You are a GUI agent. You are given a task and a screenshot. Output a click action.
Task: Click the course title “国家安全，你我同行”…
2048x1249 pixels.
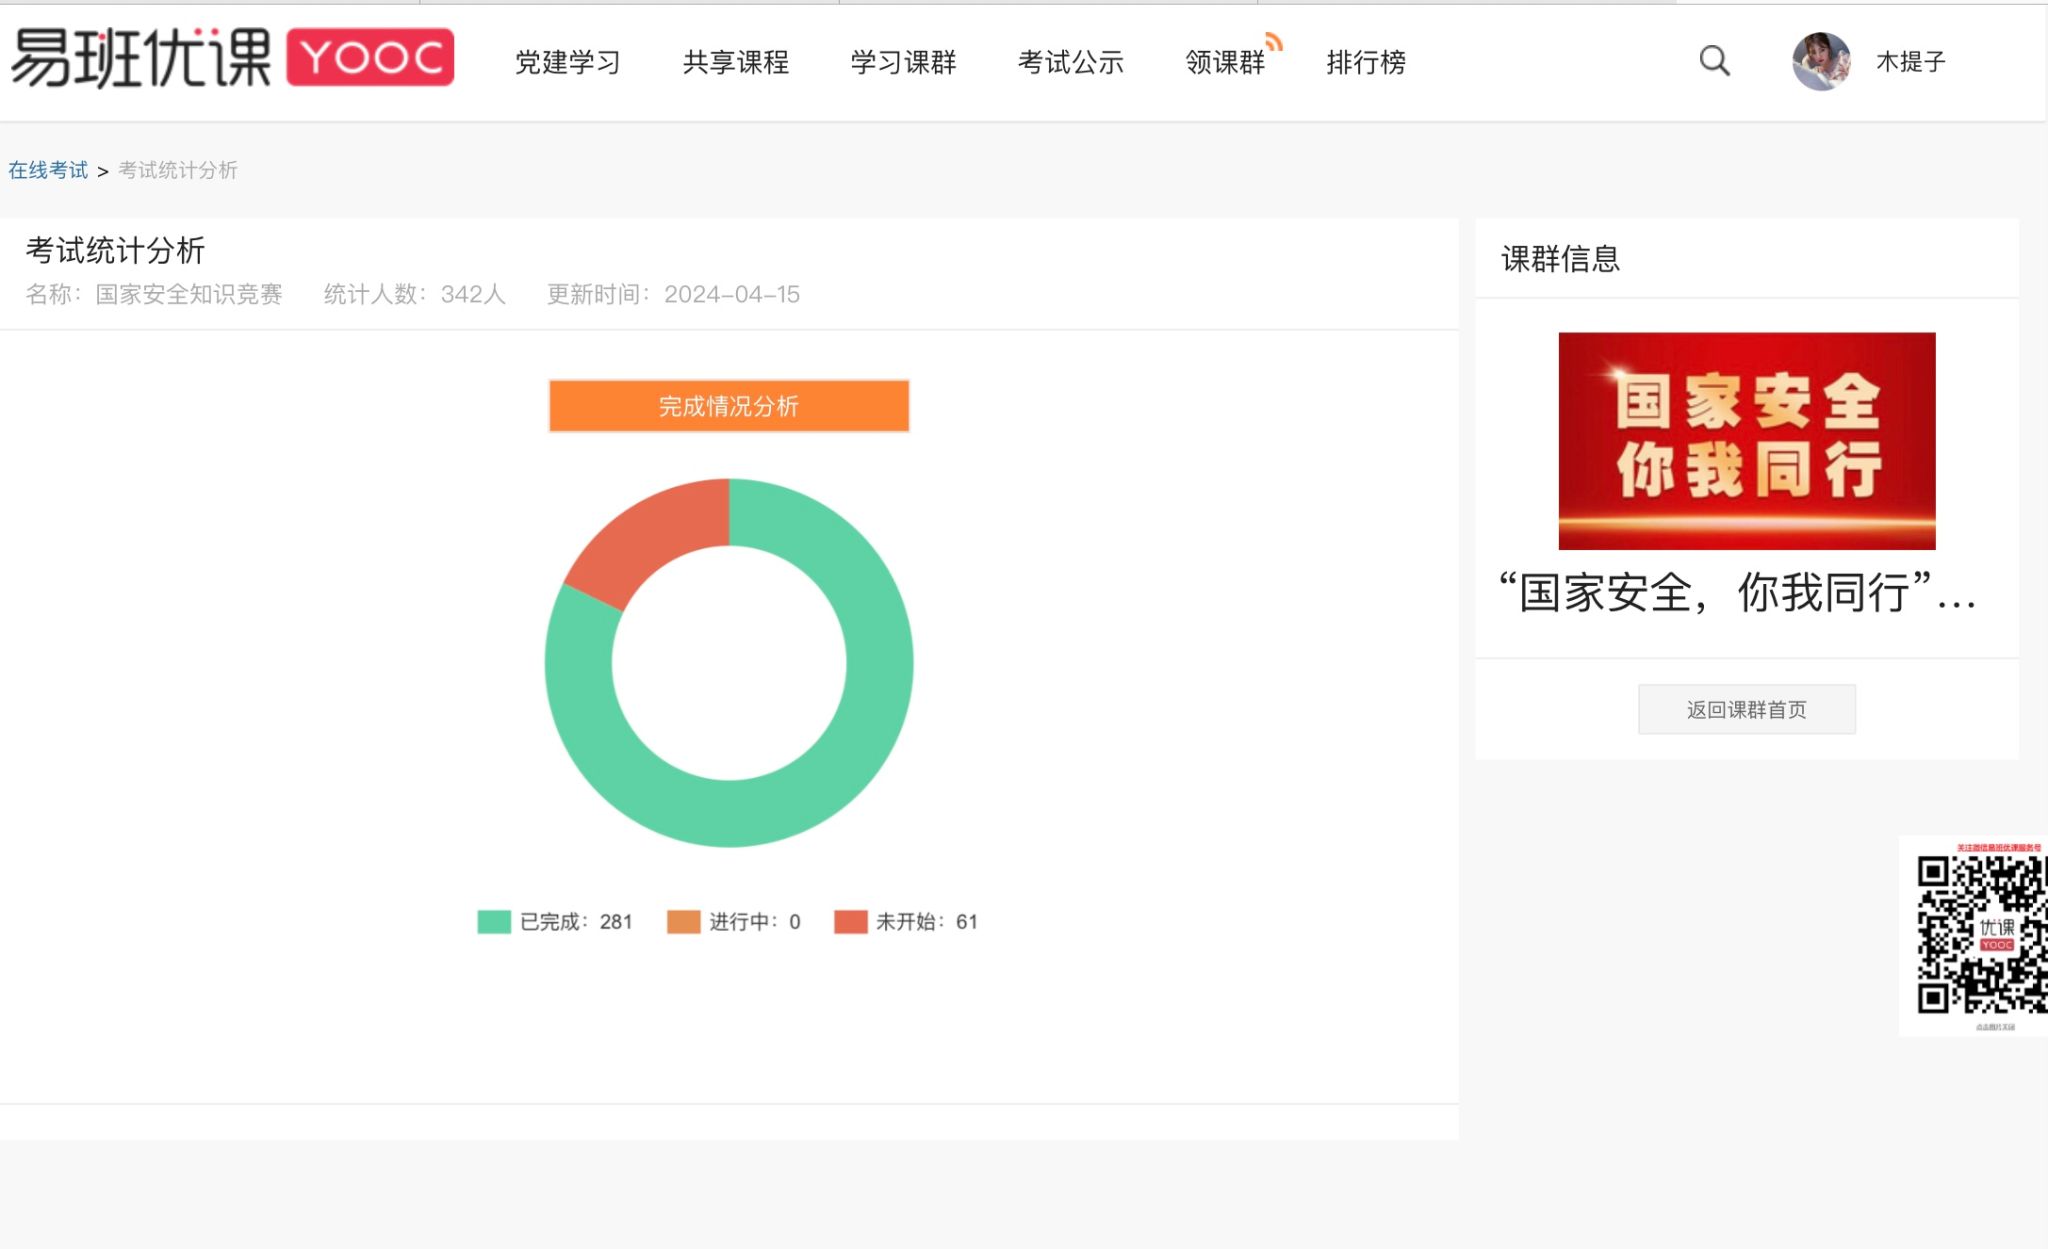(x=1738, y=593)
